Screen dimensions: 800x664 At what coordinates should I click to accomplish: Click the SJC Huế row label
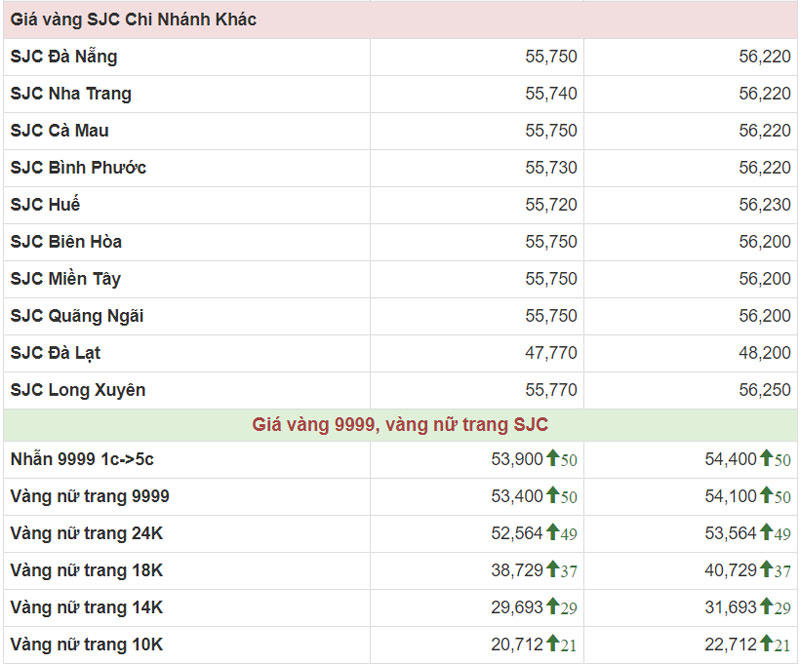[x=45, y=205]
